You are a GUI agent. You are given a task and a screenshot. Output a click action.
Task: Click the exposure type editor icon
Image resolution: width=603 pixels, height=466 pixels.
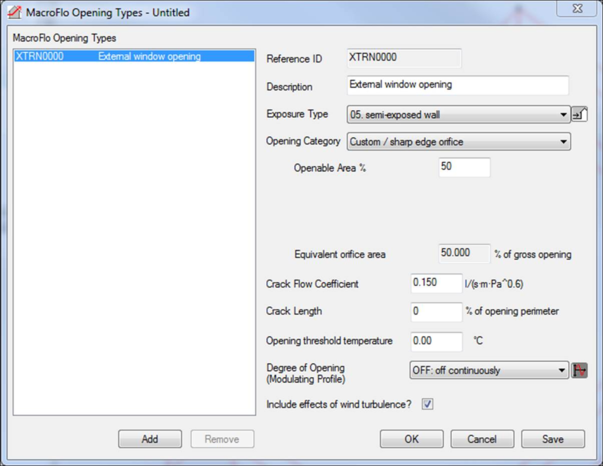579,115
